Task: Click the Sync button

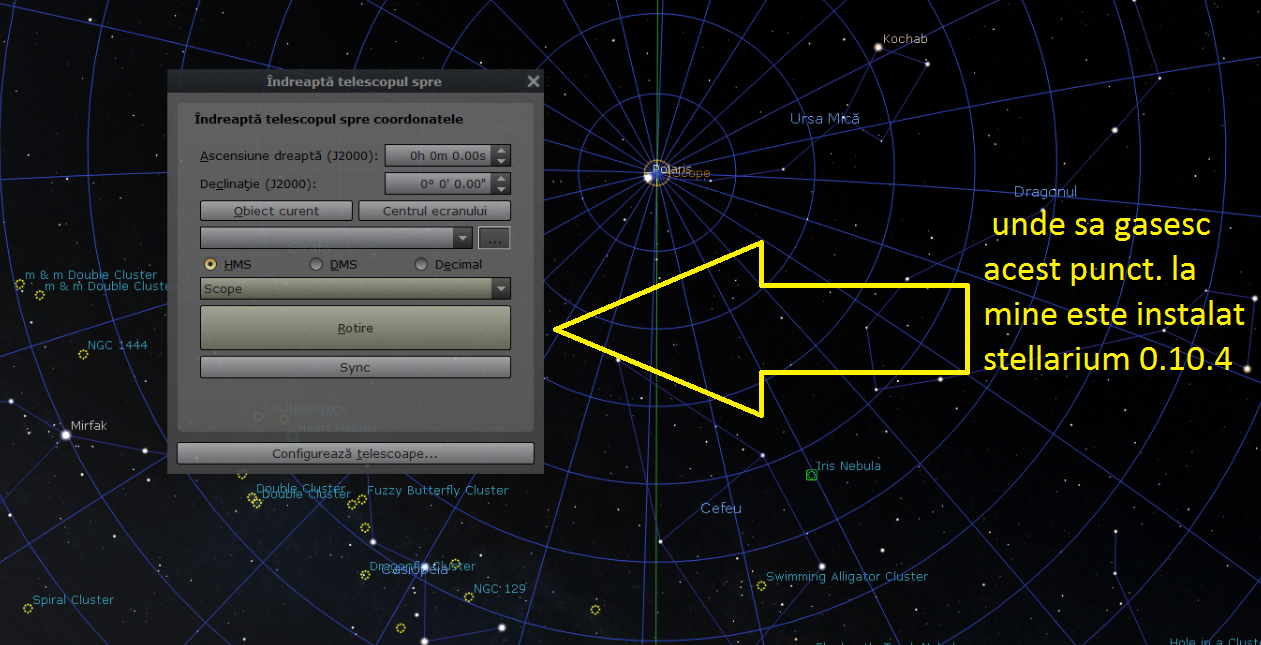Action: [355, 367]
